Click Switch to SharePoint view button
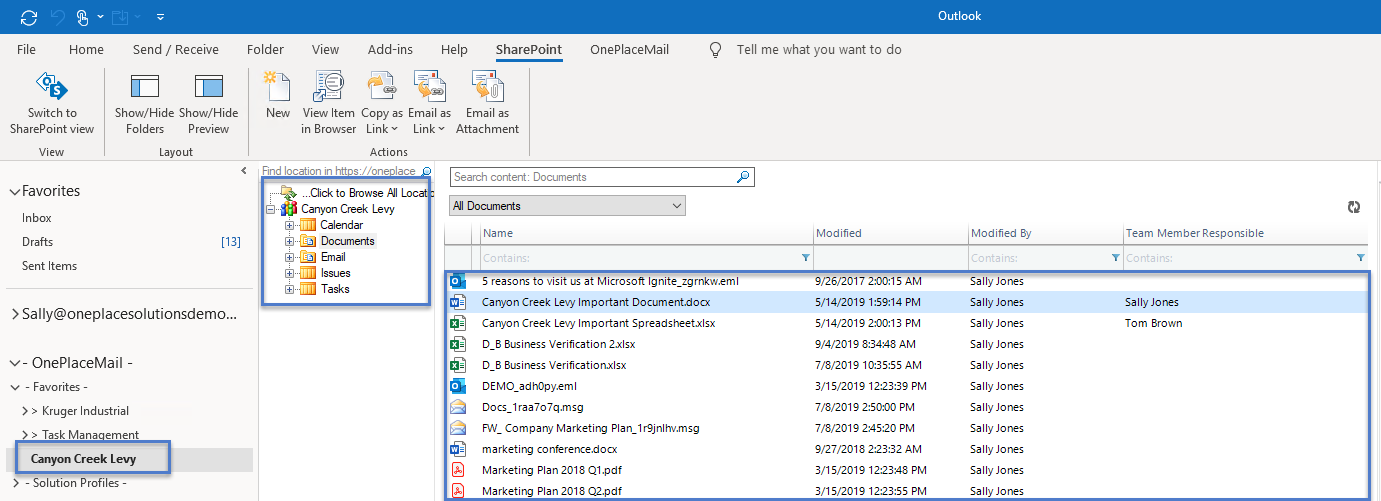1381x501 pixels. click(52, 103)
